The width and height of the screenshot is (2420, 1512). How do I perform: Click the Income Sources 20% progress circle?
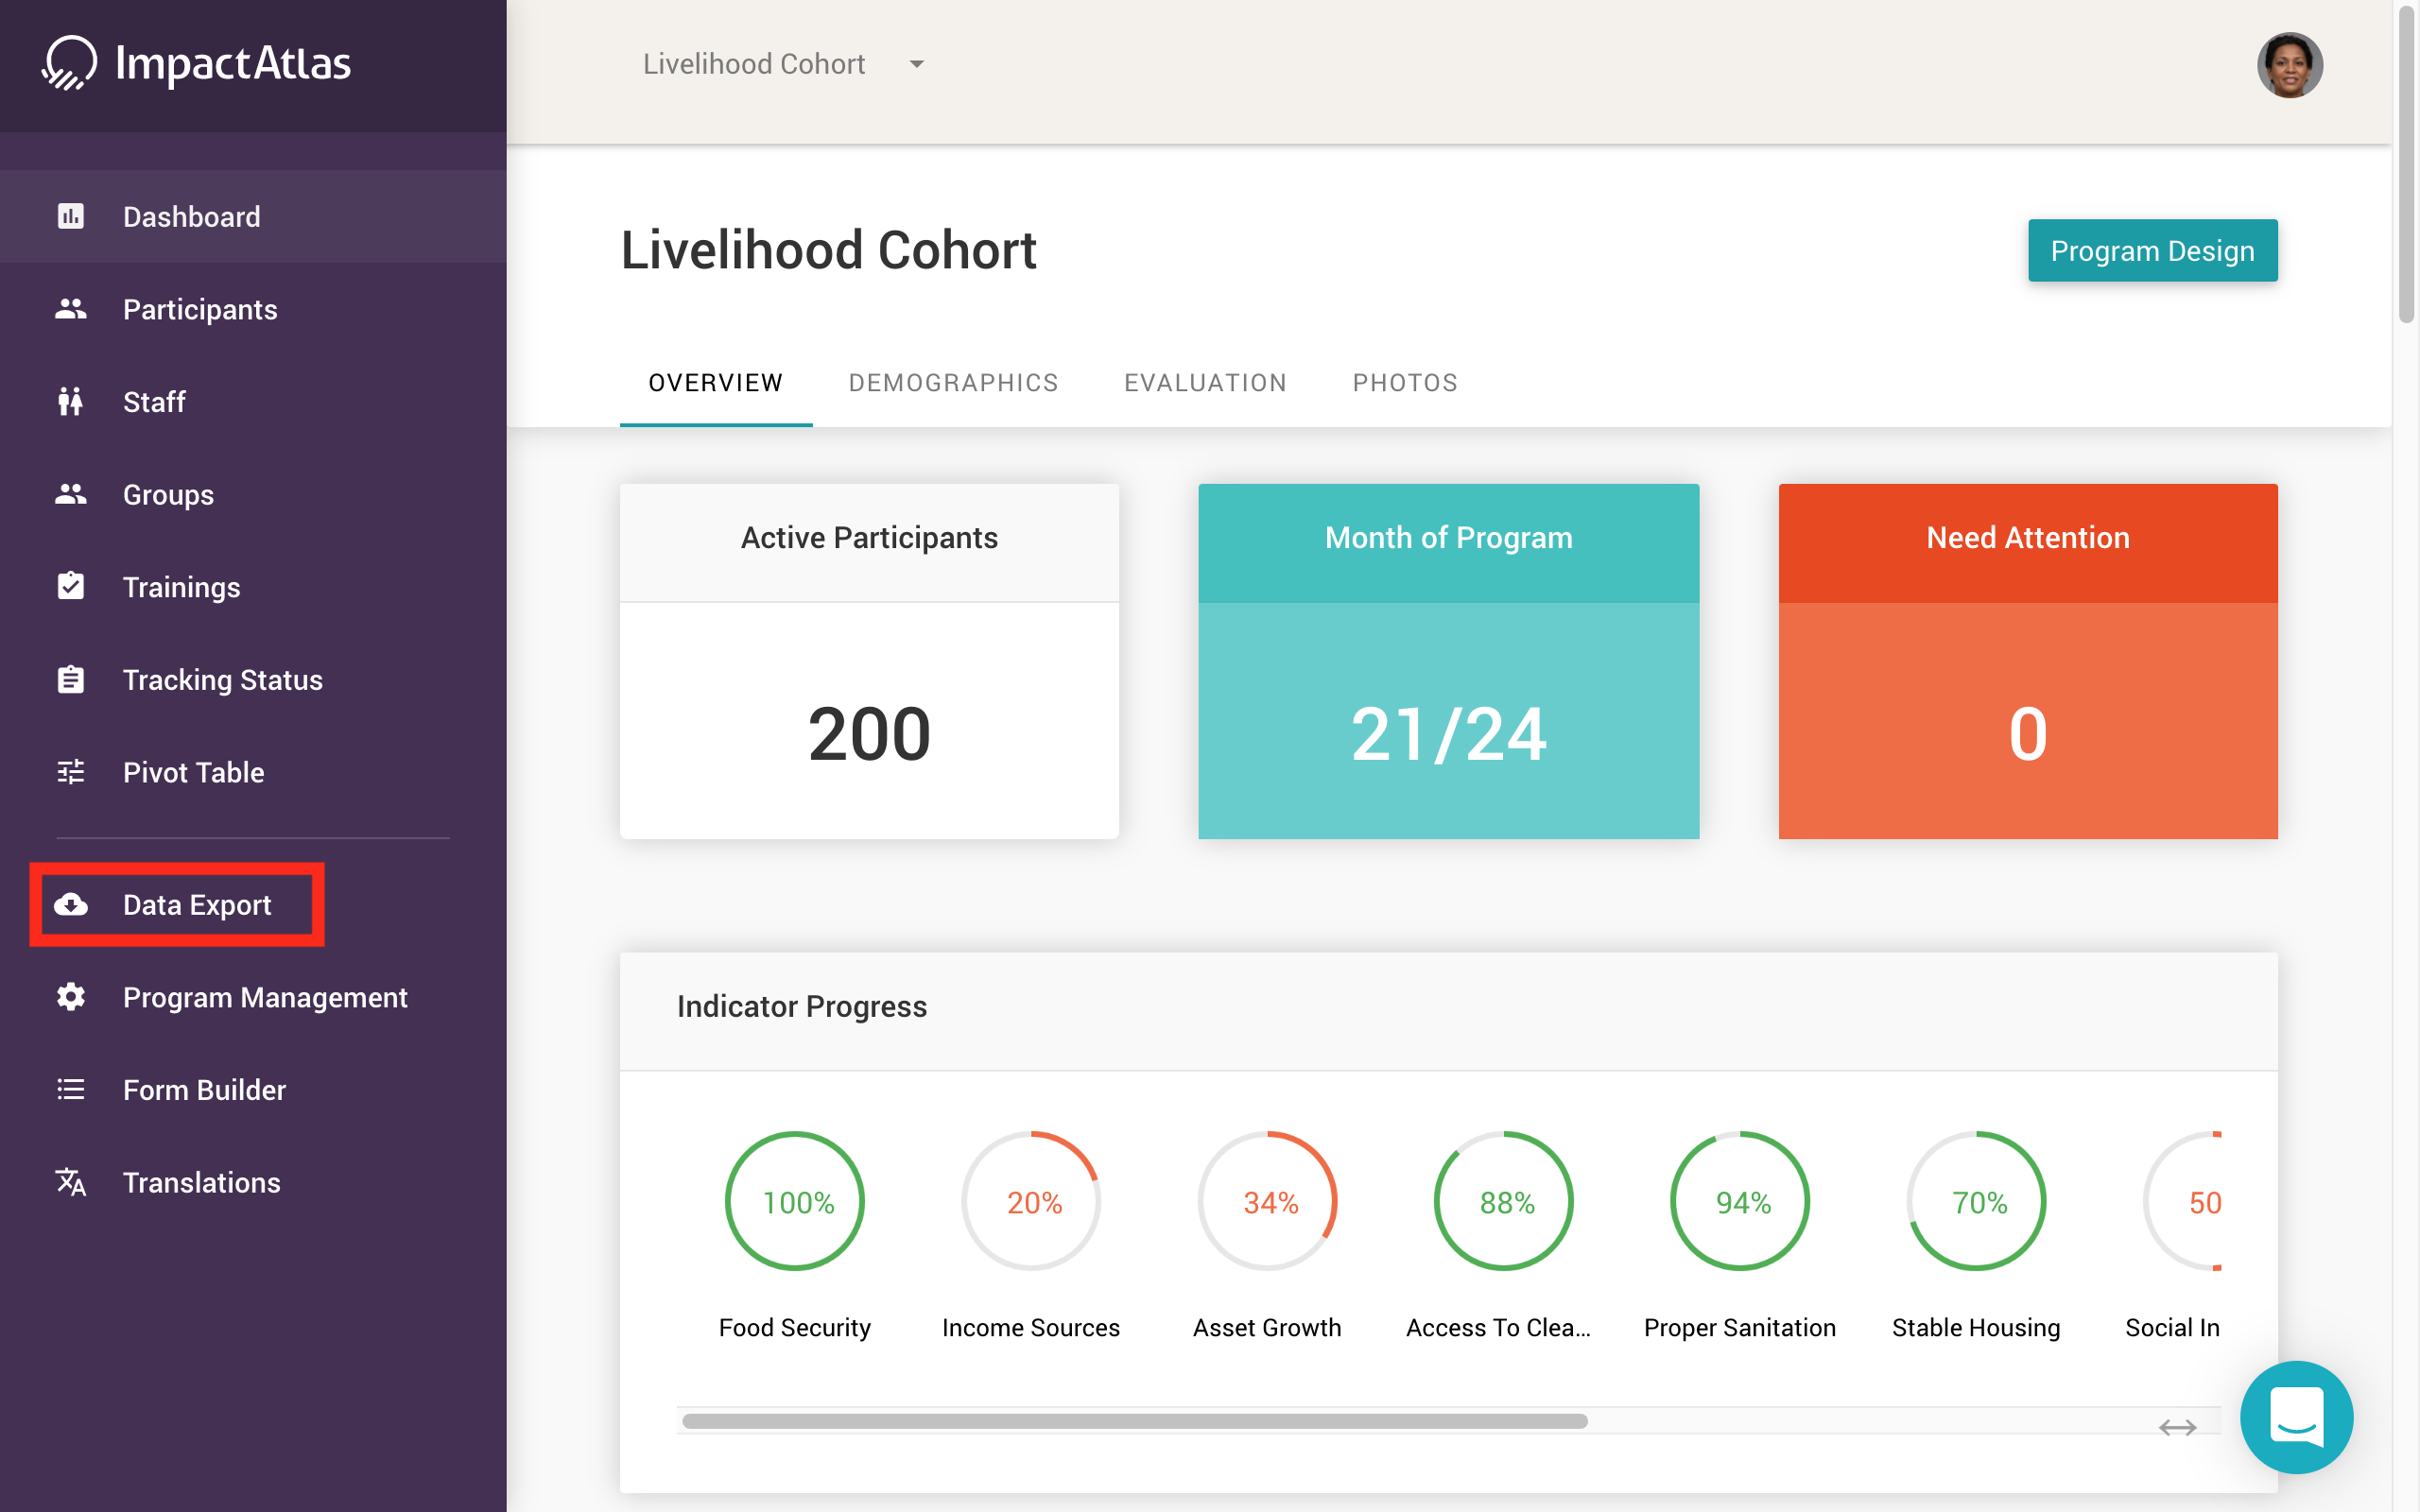pos(1031,1201)
